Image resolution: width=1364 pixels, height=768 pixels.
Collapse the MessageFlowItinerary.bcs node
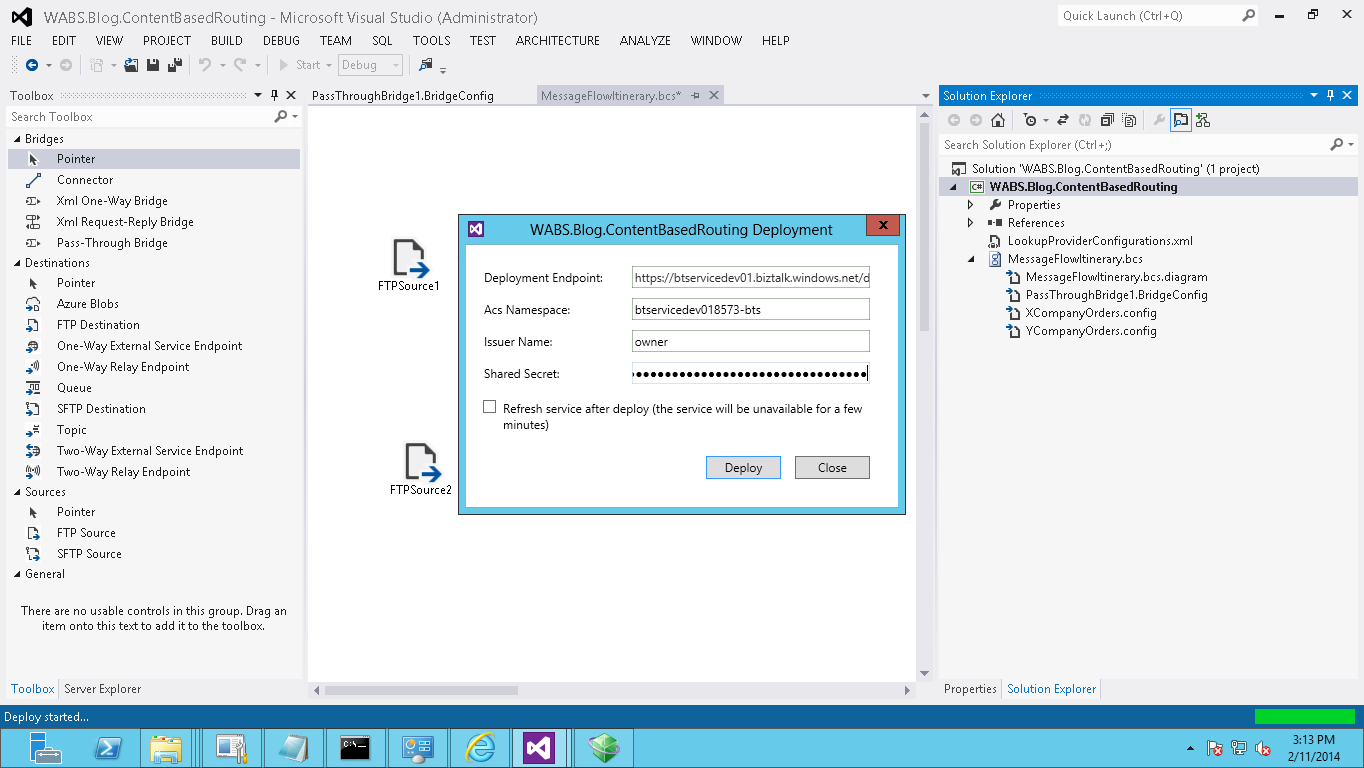970,259
